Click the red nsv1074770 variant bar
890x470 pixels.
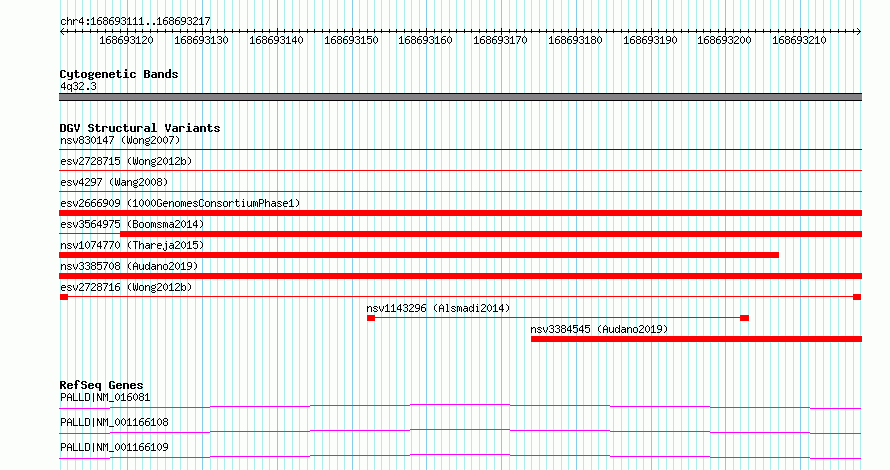[419, 255]
